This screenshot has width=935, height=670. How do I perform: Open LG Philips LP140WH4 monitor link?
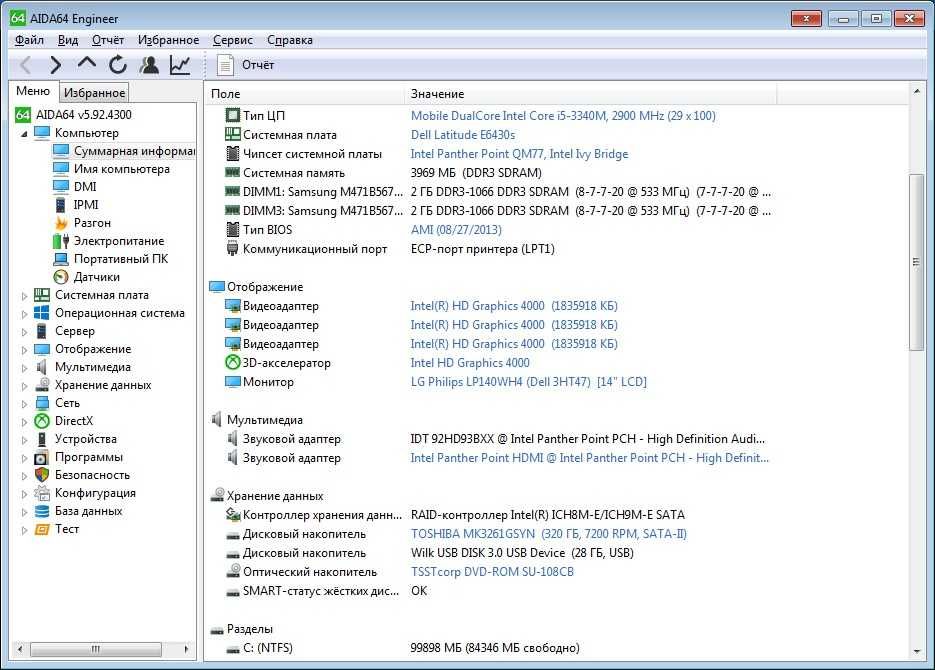tap(528, 381)
